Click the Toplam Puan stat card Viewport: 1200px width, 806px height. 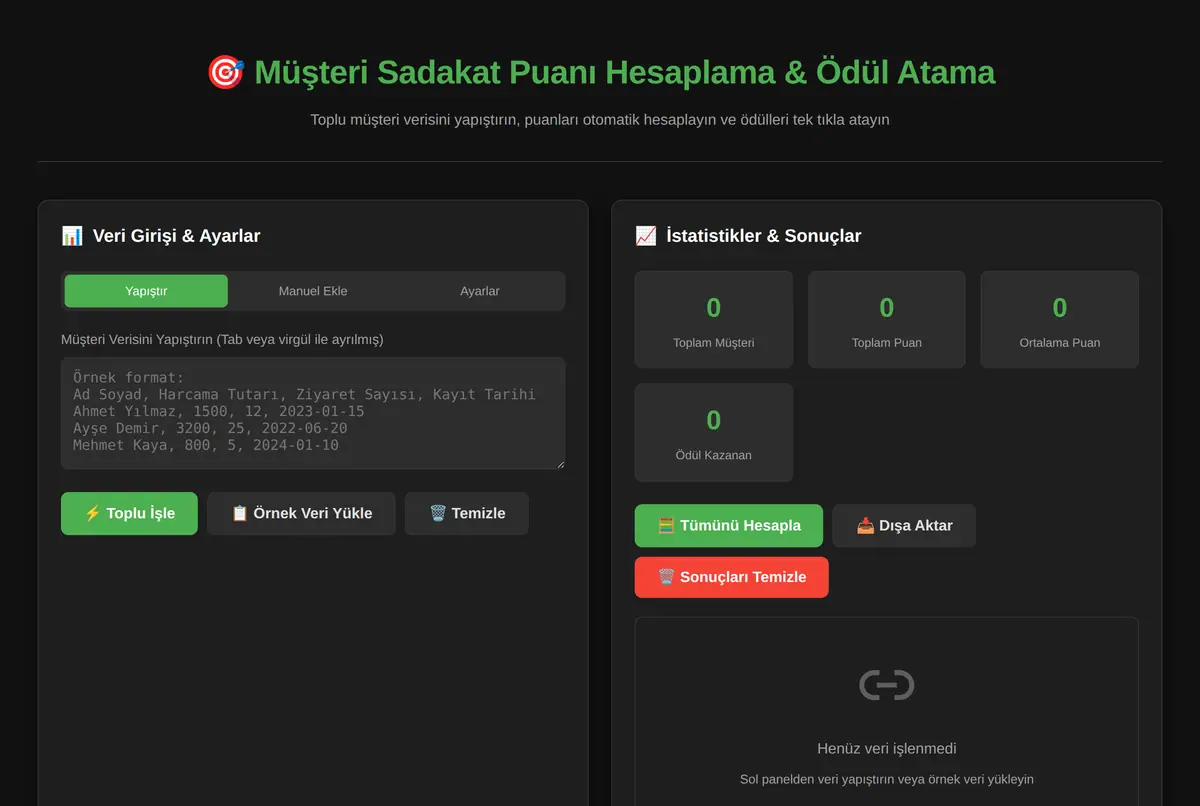point(887,319)
